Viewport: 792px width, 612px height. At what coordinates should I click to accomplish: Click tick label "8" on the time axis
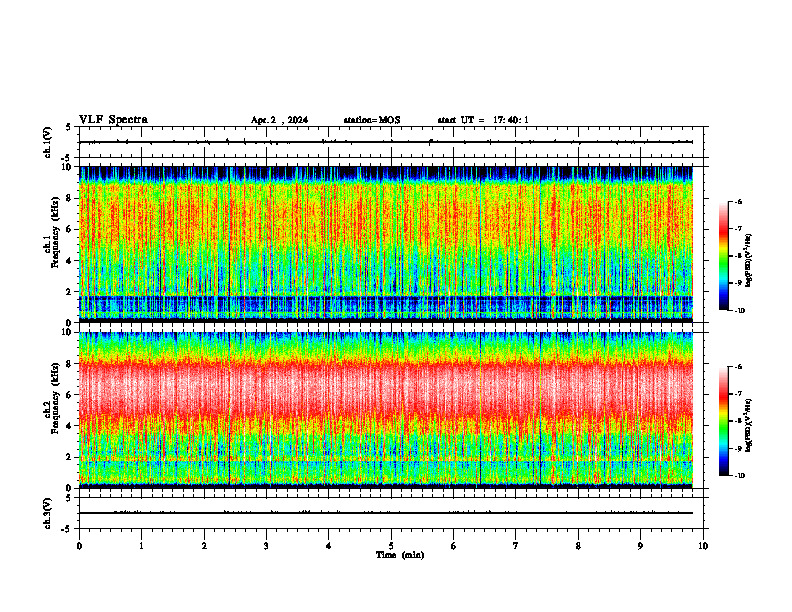point(578,546)
